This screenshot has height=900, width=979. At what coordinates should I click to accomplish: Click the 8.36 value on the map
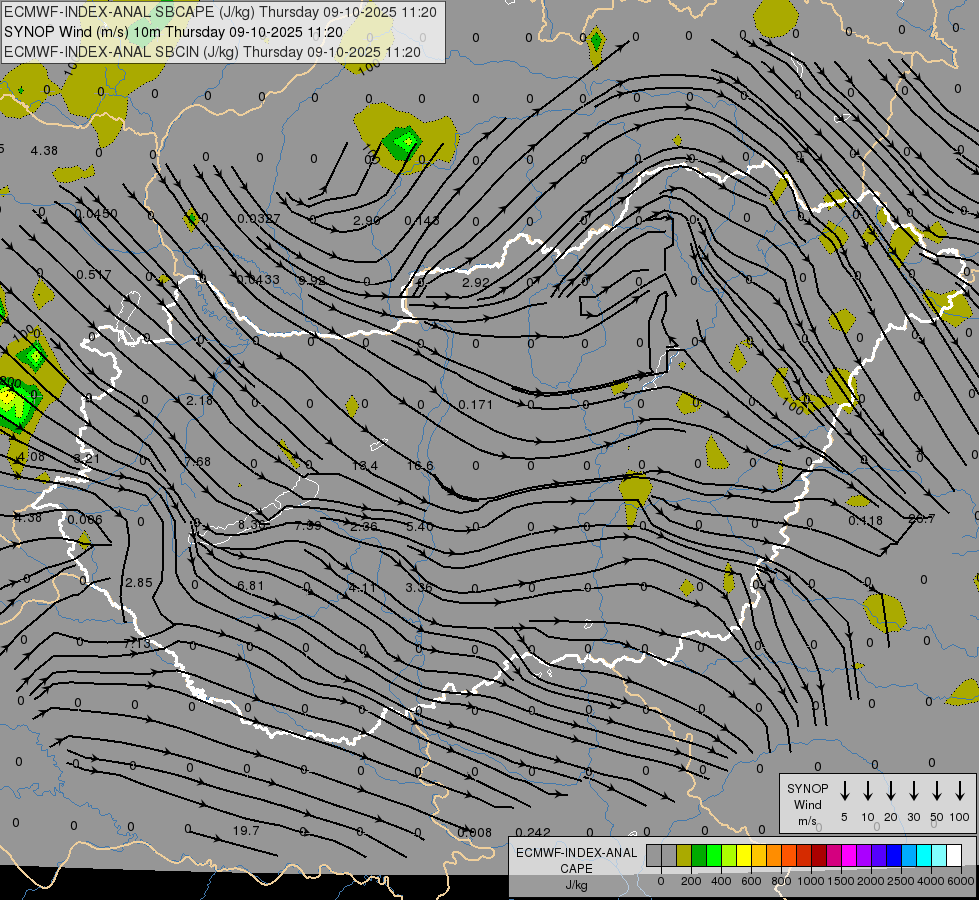tap(252, 525)
